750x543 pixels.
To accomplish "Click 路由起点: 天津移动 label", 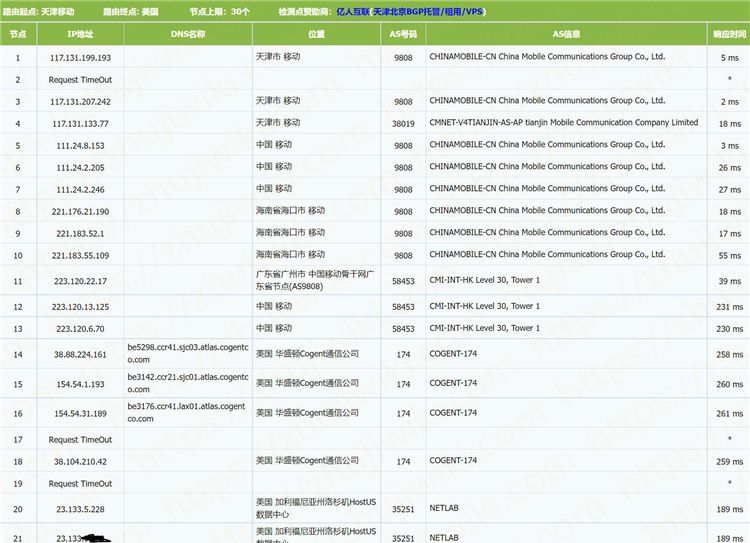I will pyautogui.click(x=39, y=11).
